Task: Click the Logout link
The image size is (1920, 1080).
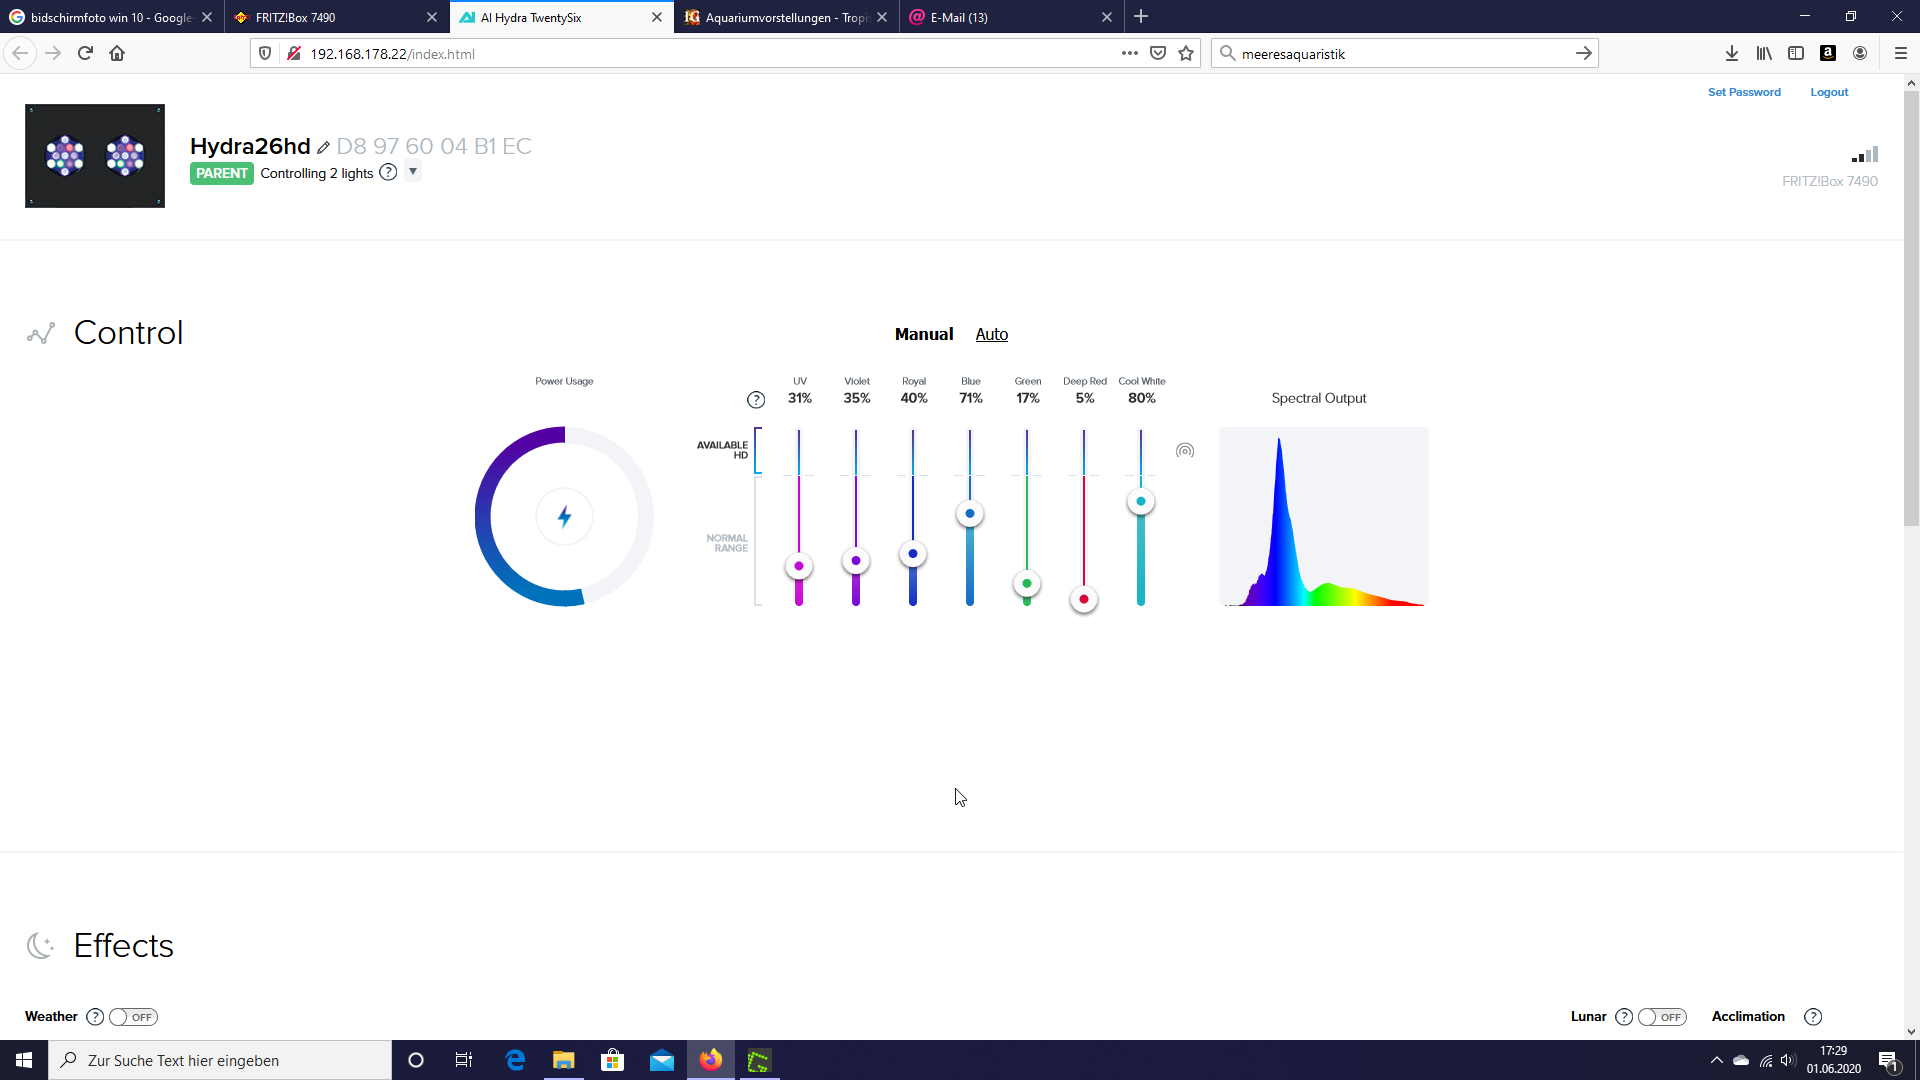Action: pos(1829,92)
